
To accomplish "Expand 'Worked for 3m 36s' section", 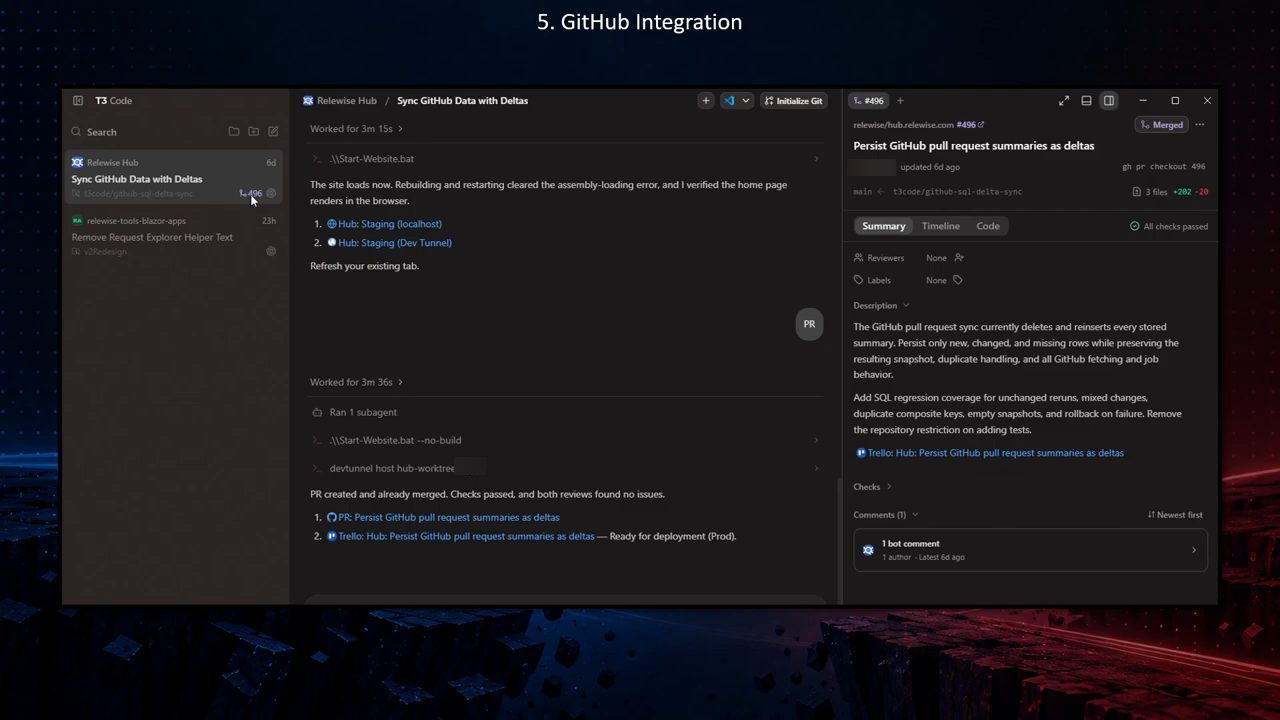I will pos(357,382).
